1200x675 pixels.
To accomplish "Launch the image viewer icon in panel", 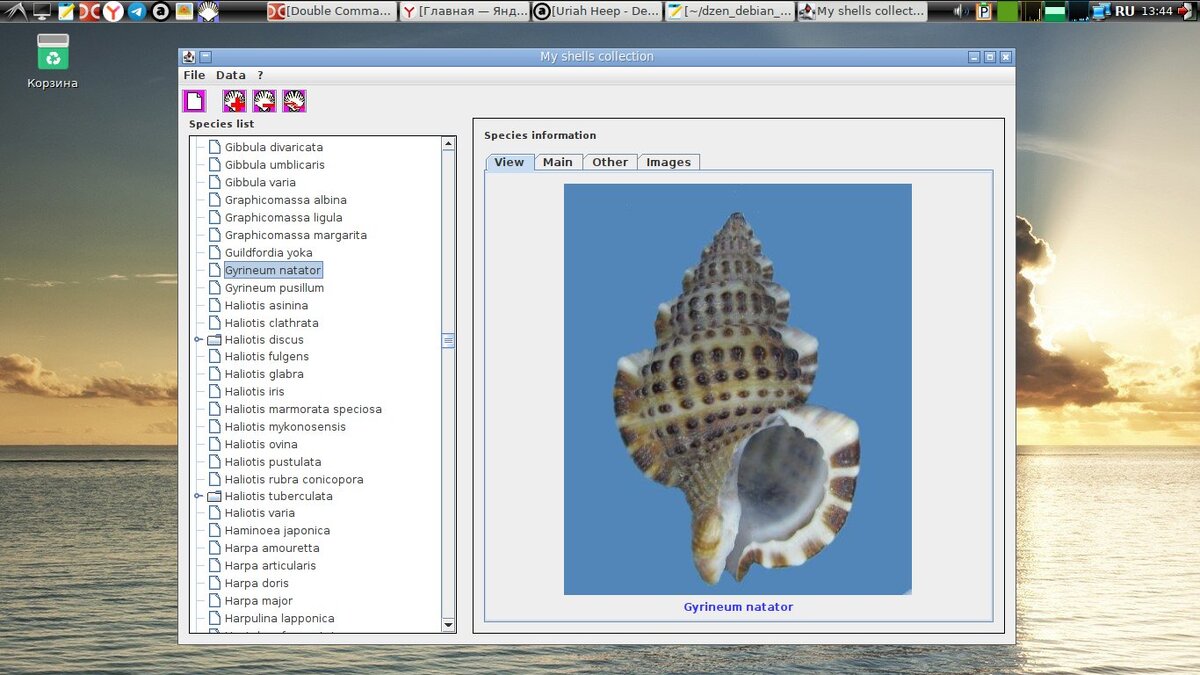I will [184, 11].
